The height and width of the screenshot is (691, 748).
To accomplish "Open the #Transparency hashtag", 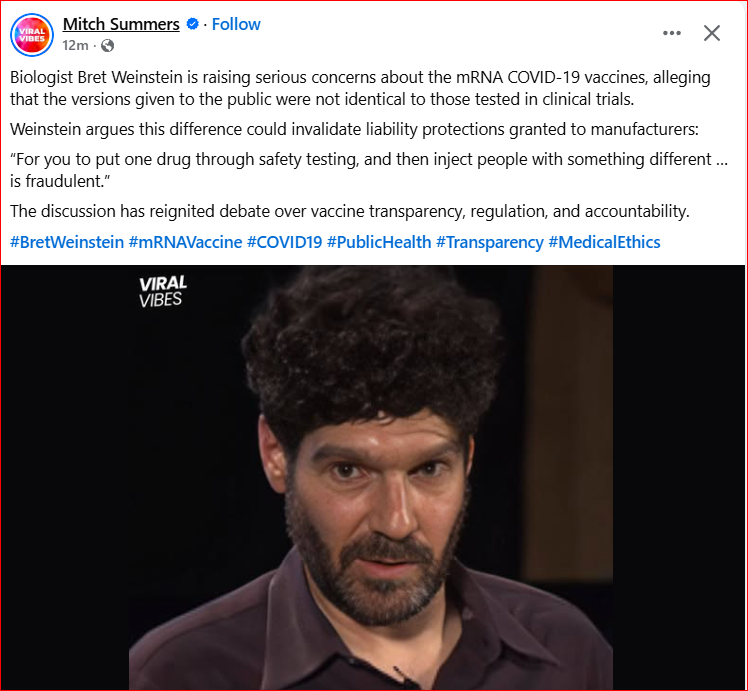I will coord(490,242).
